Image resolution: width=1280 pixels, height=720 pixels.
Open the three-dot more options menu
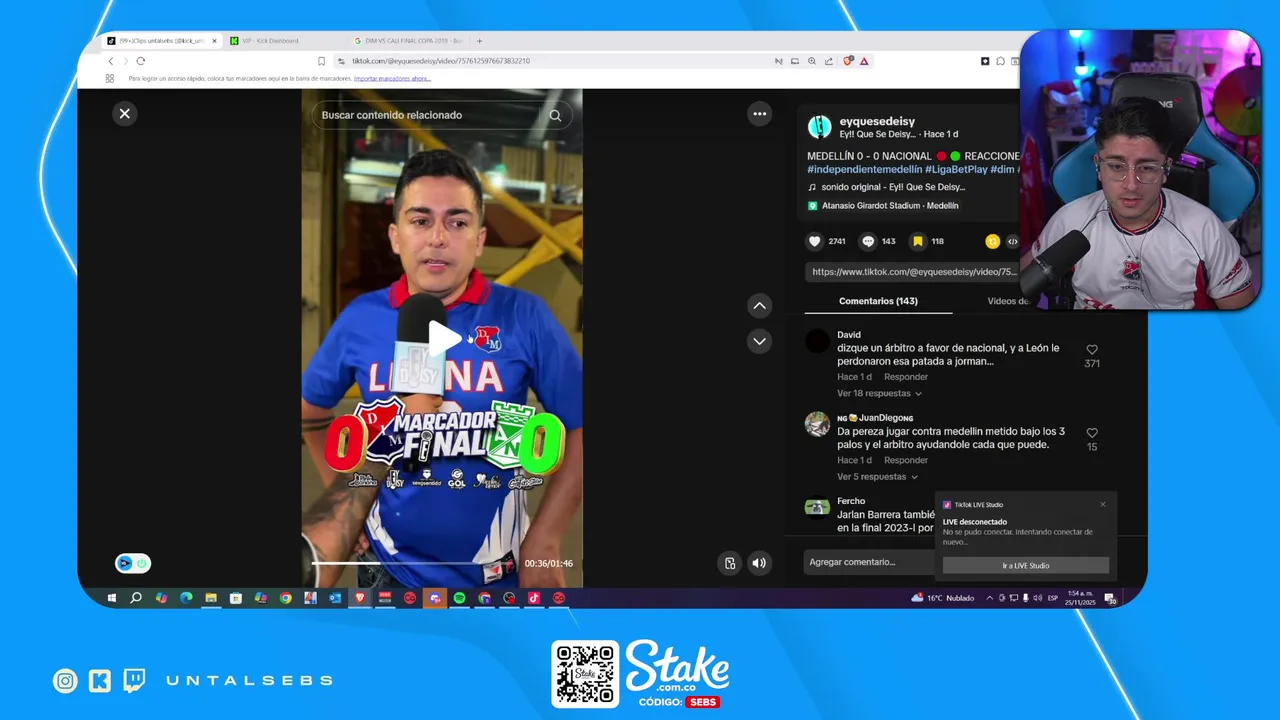[760, 114]
